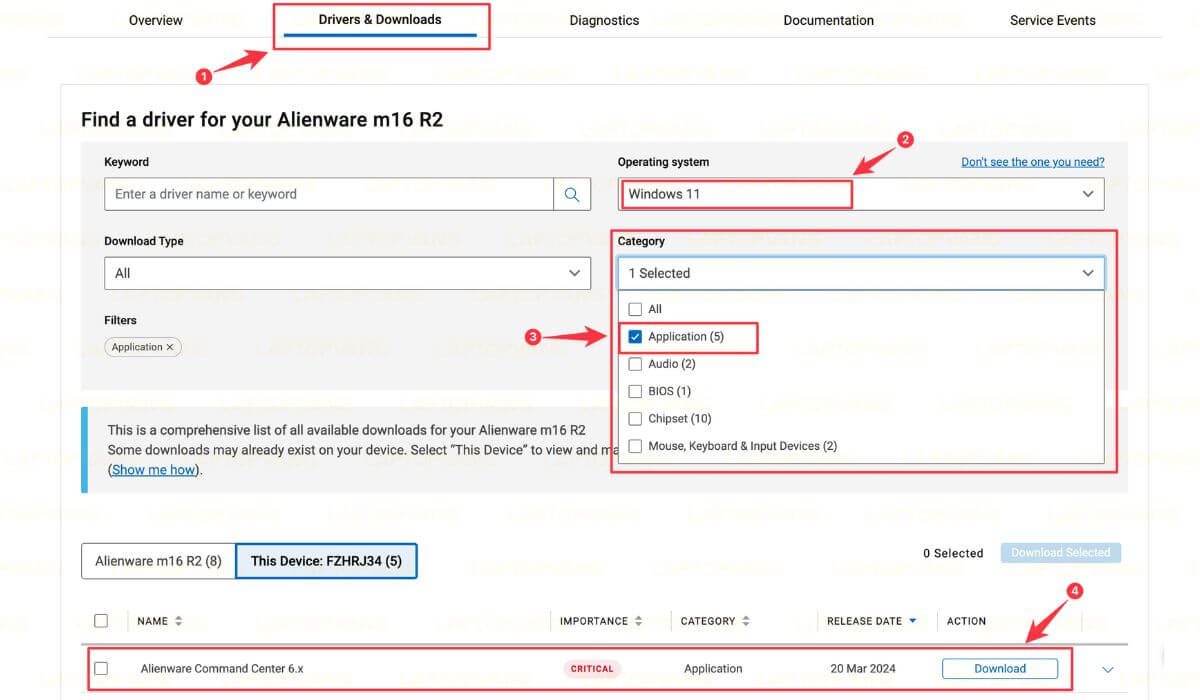This screenshot has width=1200, height=700.
Task: Check the All category checkbox
Action: click(x=635, y=309)
